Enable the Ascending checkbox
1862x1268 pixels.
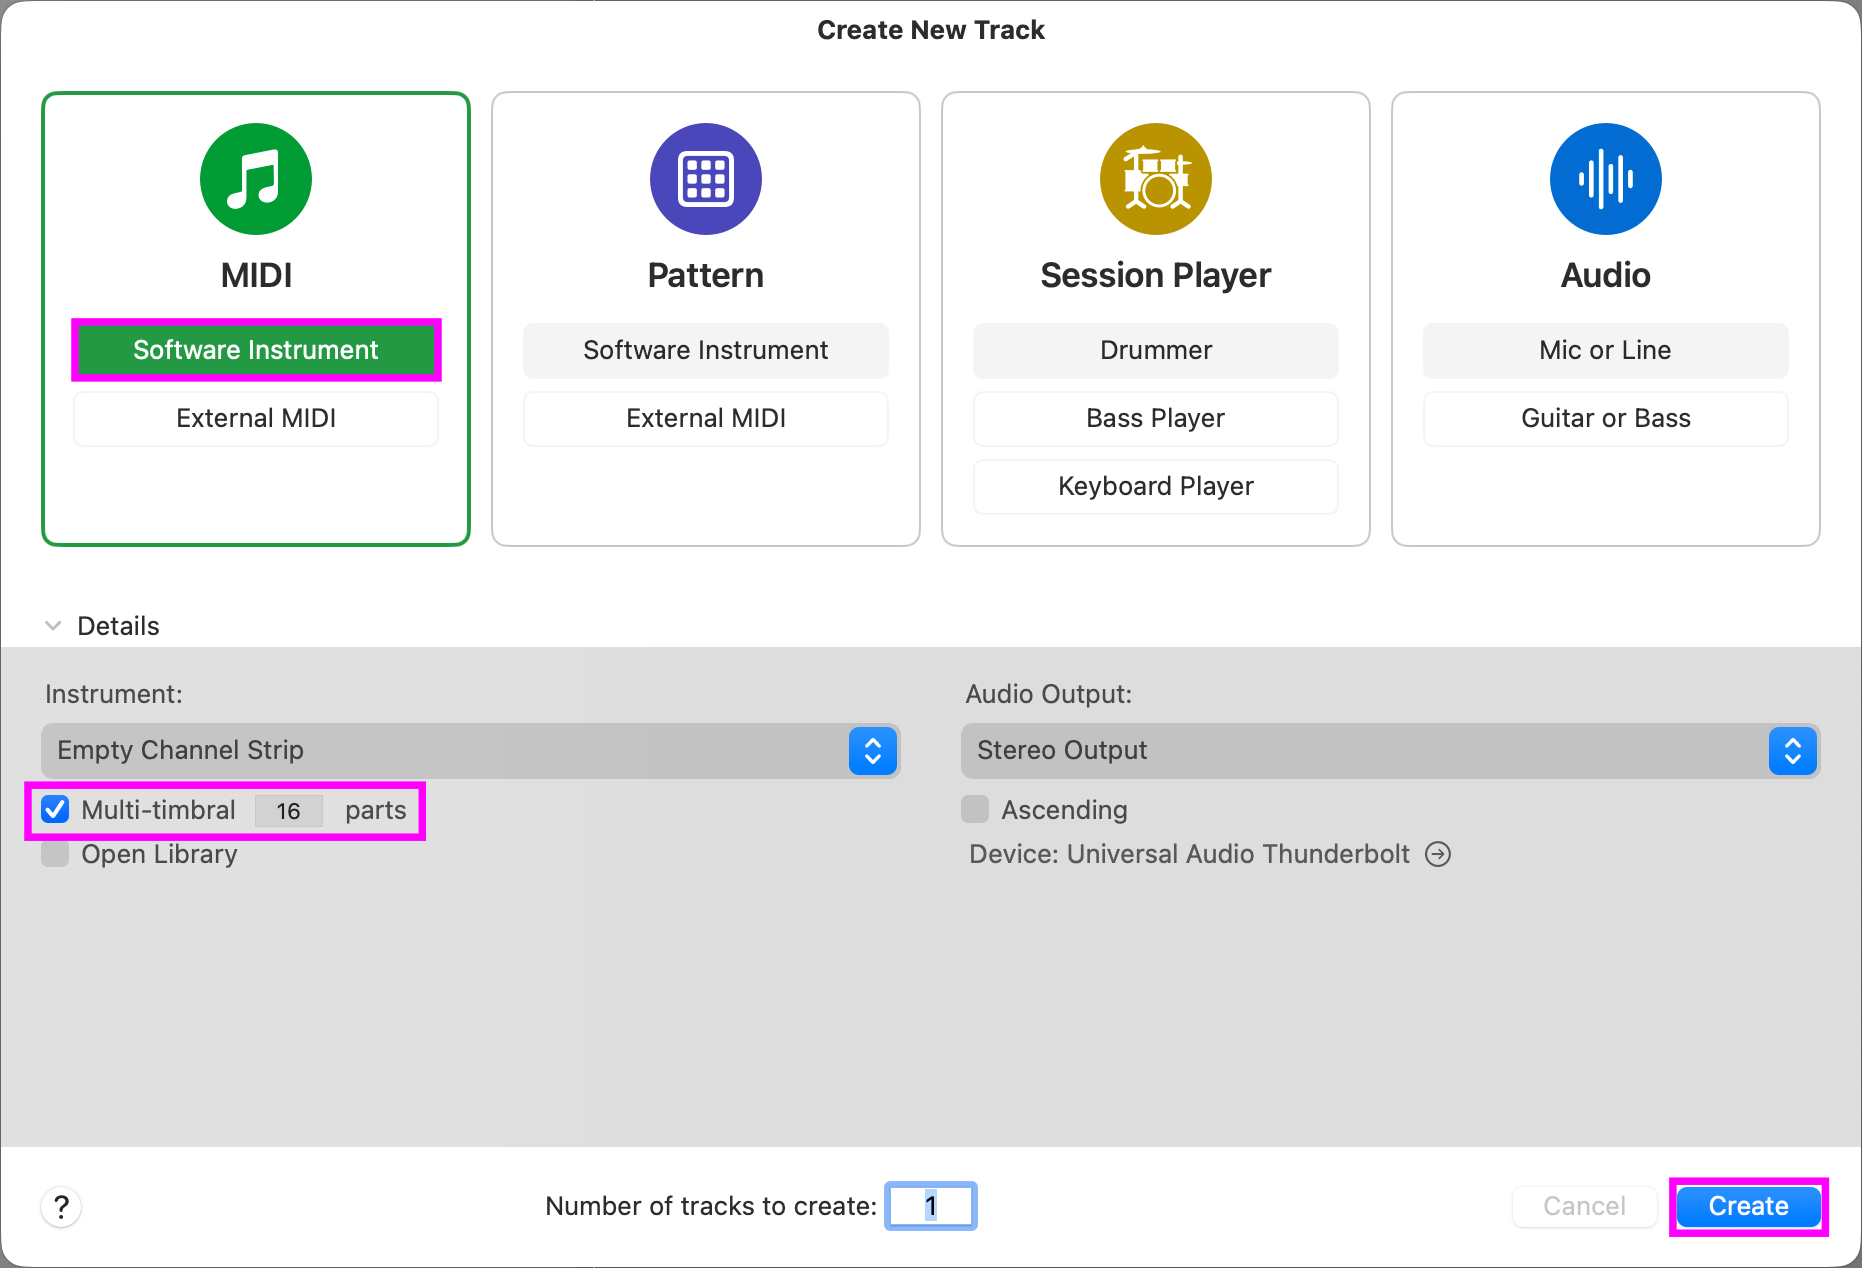pyautogui.click(x=975, y=810)
